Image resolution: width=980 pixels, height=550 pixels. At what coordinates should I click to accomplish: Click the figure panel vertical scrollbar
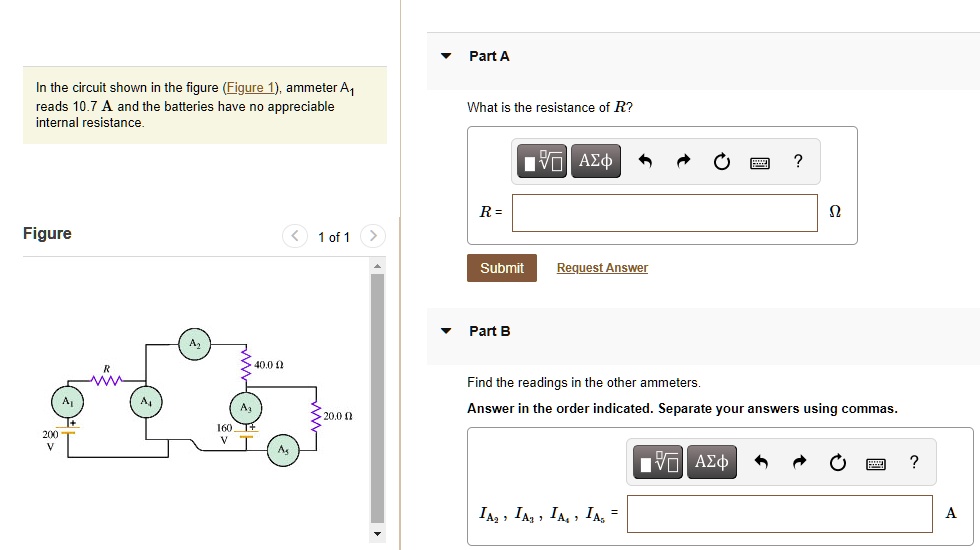coord(377,400)
